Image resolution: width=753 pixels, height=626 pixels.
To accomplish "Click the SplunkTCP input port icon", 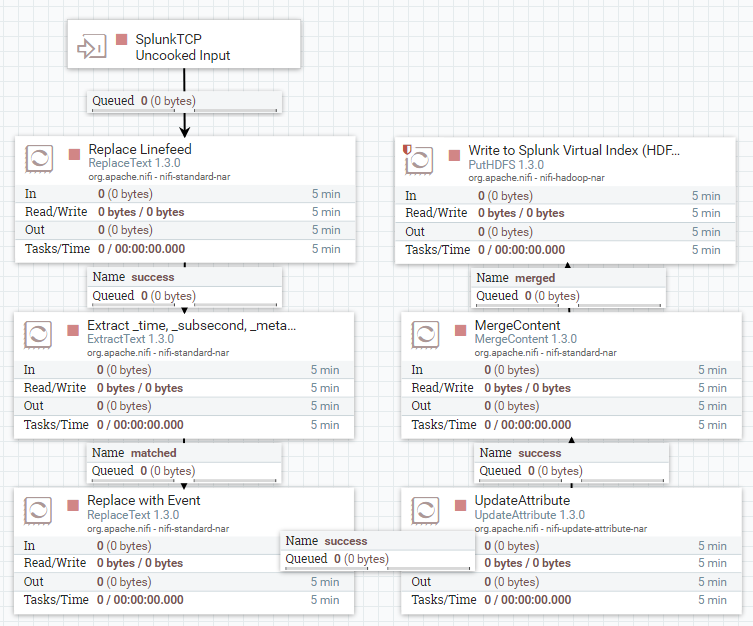I will click(91, 47).
